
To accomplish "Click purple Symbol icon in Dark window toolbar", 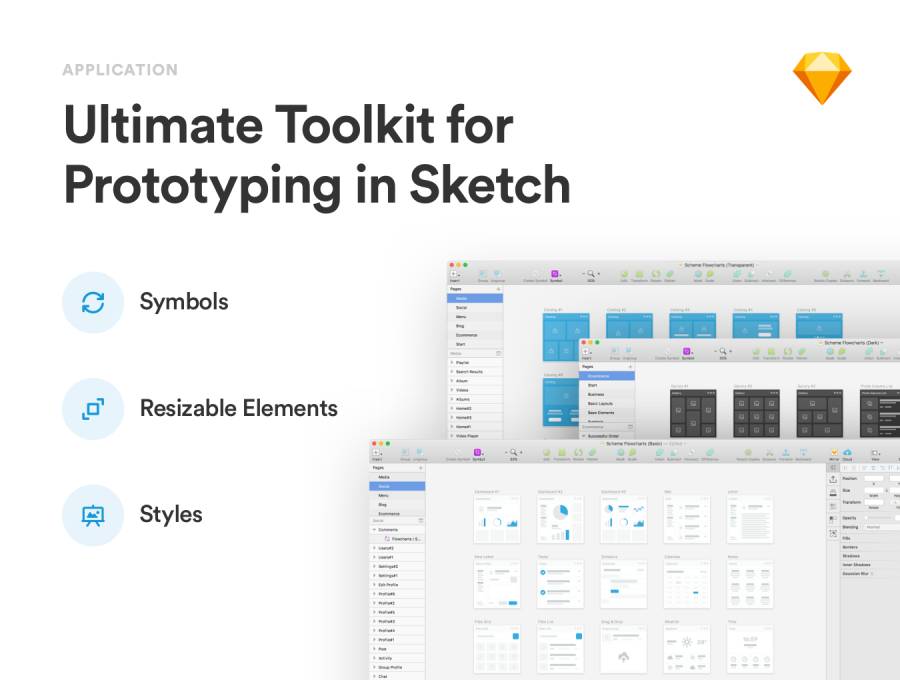I will click(687, 350).
